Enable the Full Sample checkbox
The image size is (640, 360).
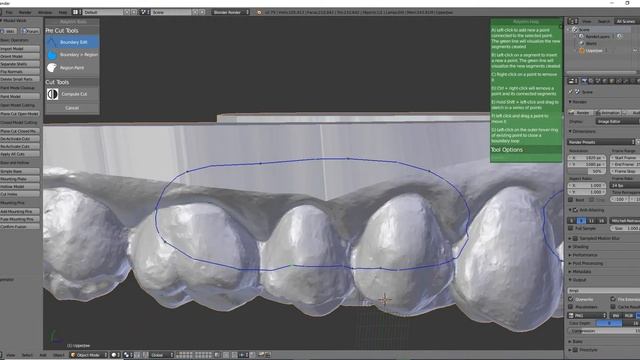point(571,229)
